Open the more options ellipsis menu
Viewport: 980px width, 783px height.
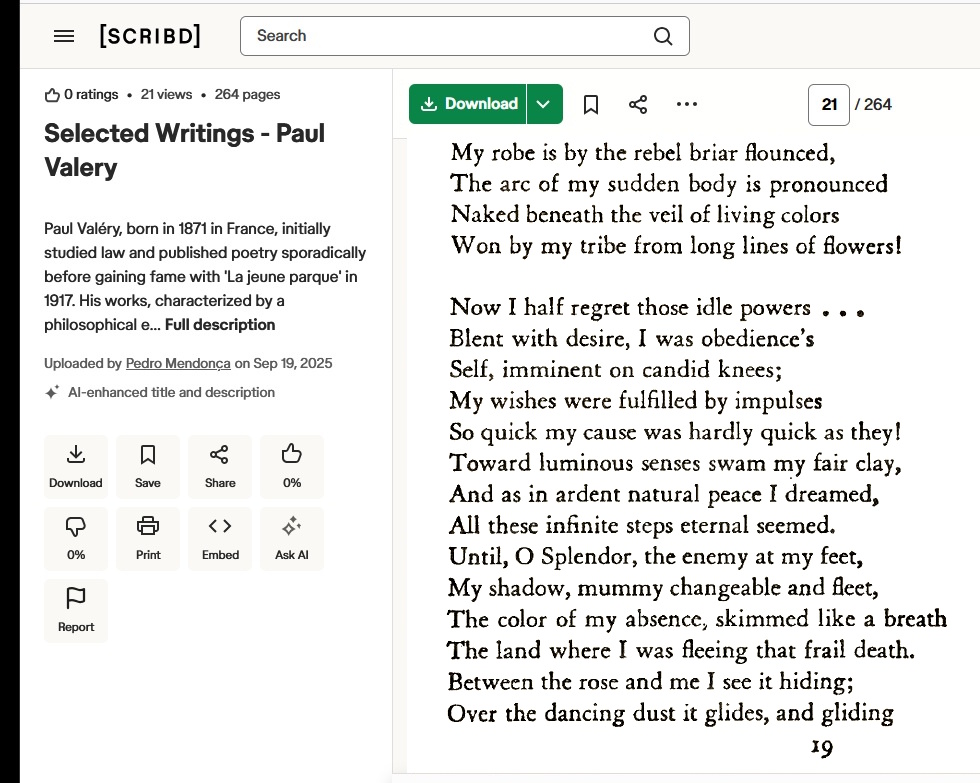coord(686,104)
